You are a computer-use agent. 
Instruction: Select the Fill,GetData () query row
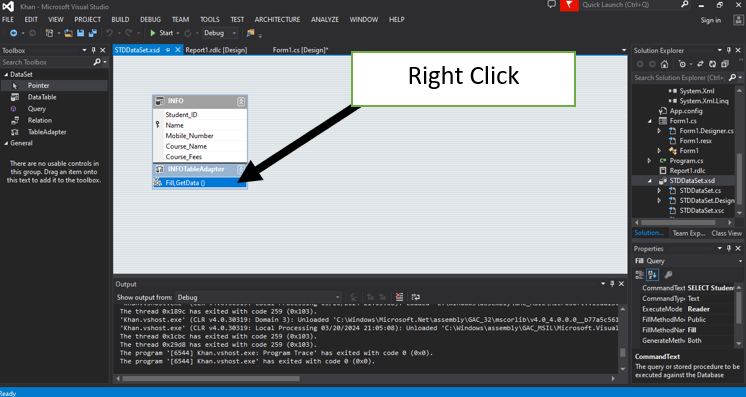coord(200,183)
